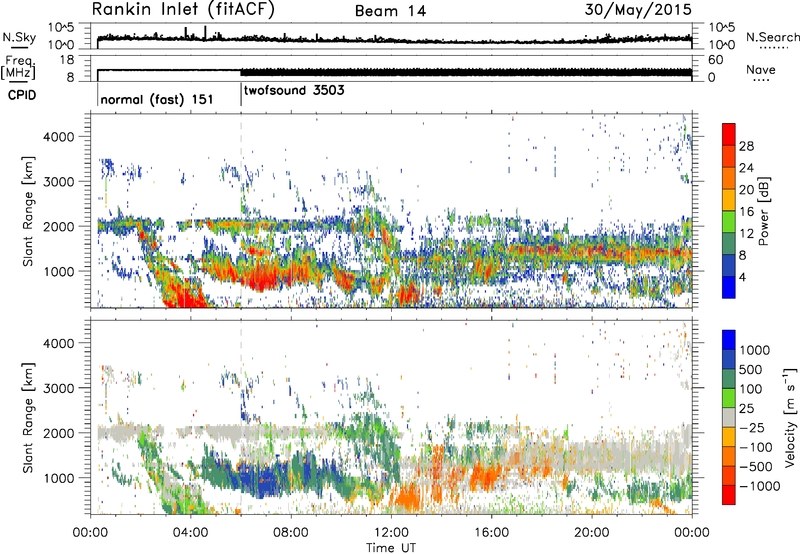Image resolution: width=800 pixels, height=554 pixels.
Task: Click the "08:00" time tick label
Action: click(x=291, y=533)
